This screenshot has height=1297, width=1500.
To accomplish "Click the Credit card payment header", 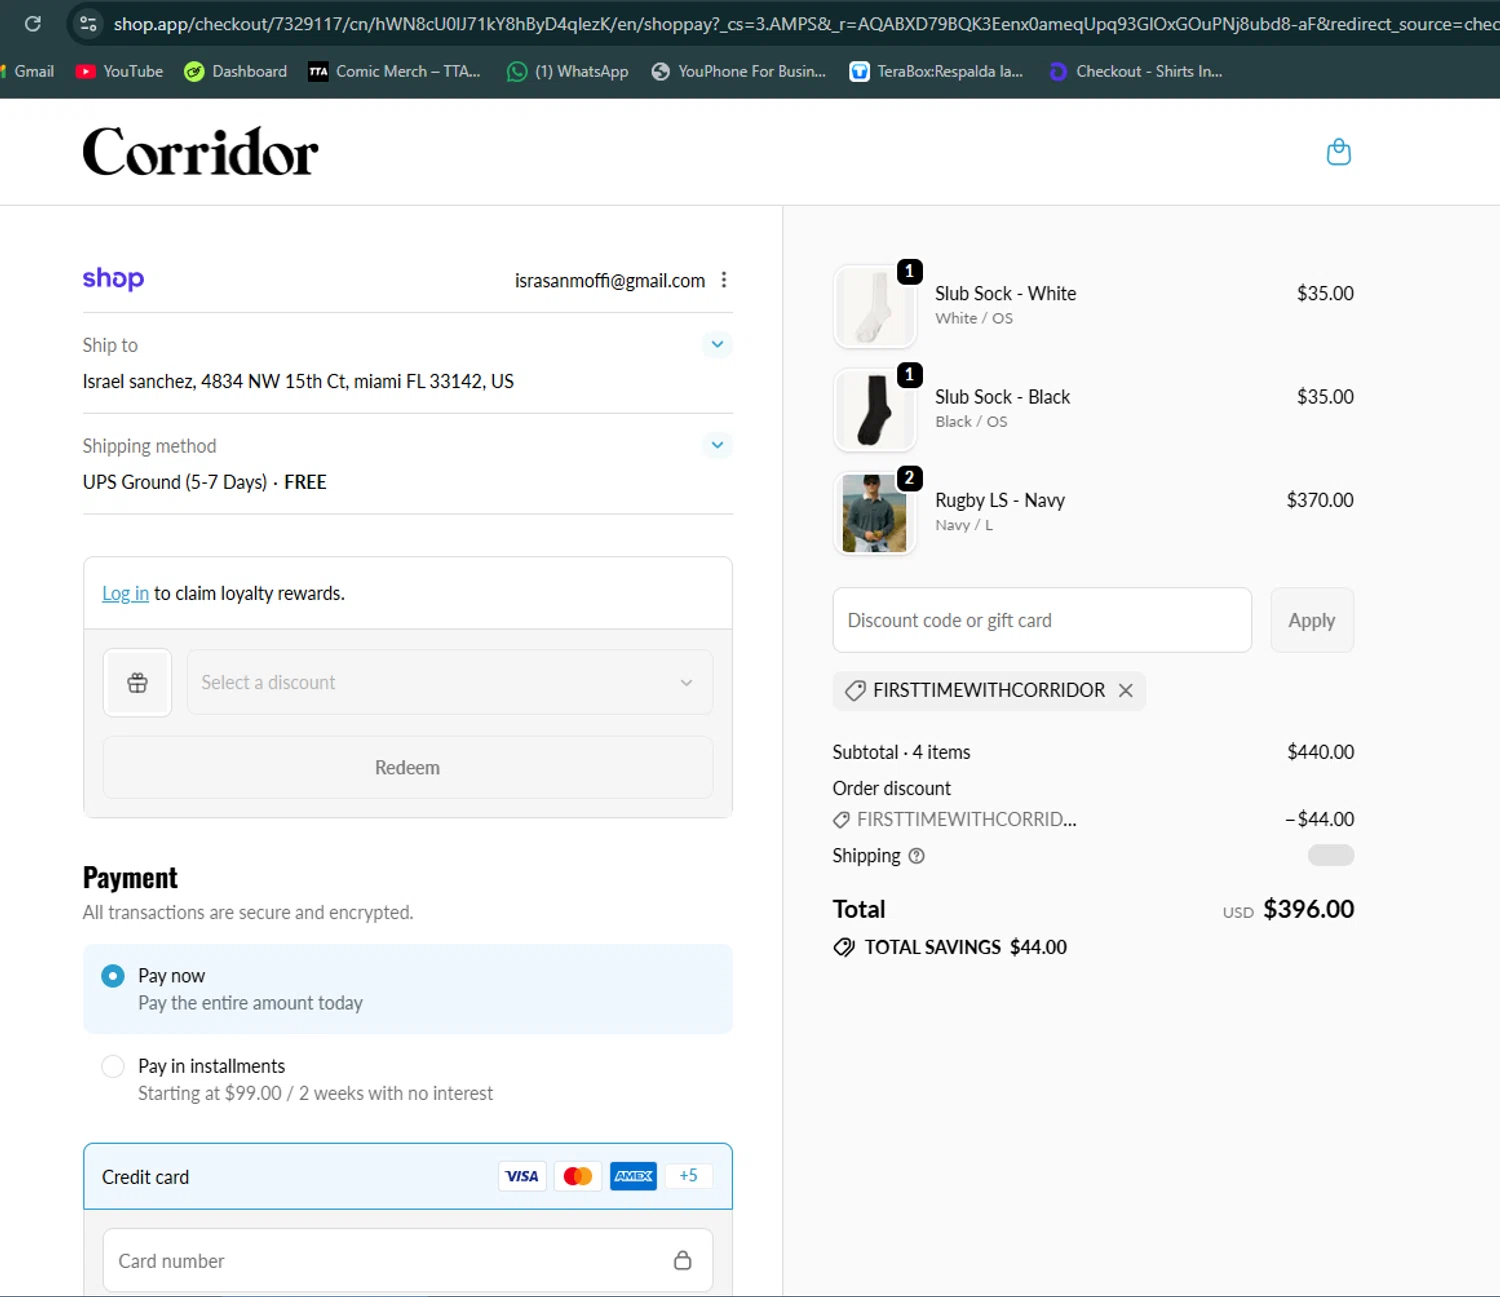I will click(407, 1176).
